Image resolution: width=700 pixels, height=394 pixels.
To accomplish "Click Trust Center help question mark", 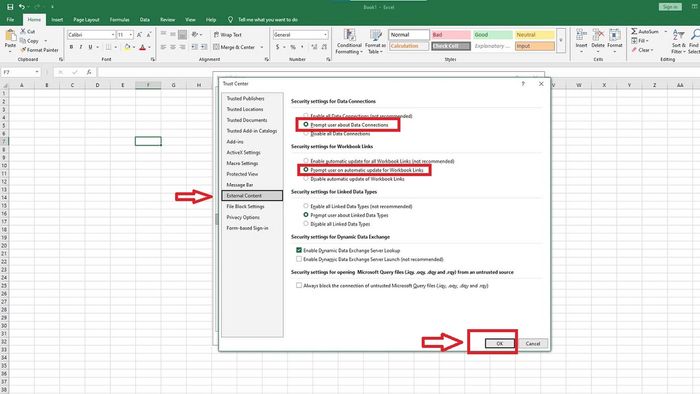I will click(x=523, y=83).
